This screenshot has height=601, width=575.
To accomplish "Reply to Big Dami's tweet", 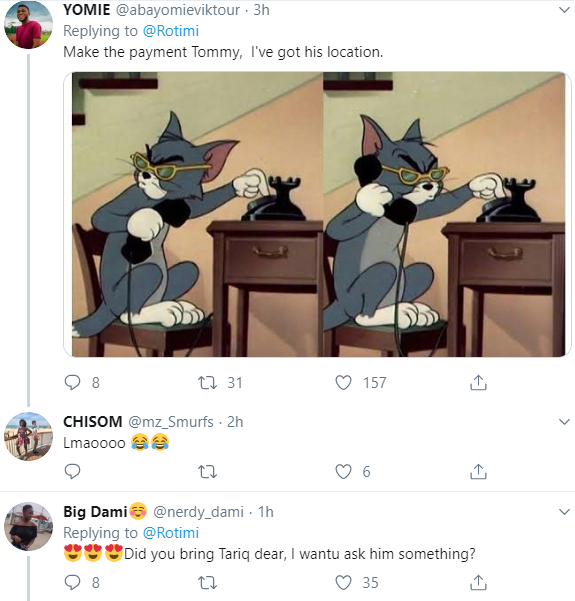I will coord(72,583).
